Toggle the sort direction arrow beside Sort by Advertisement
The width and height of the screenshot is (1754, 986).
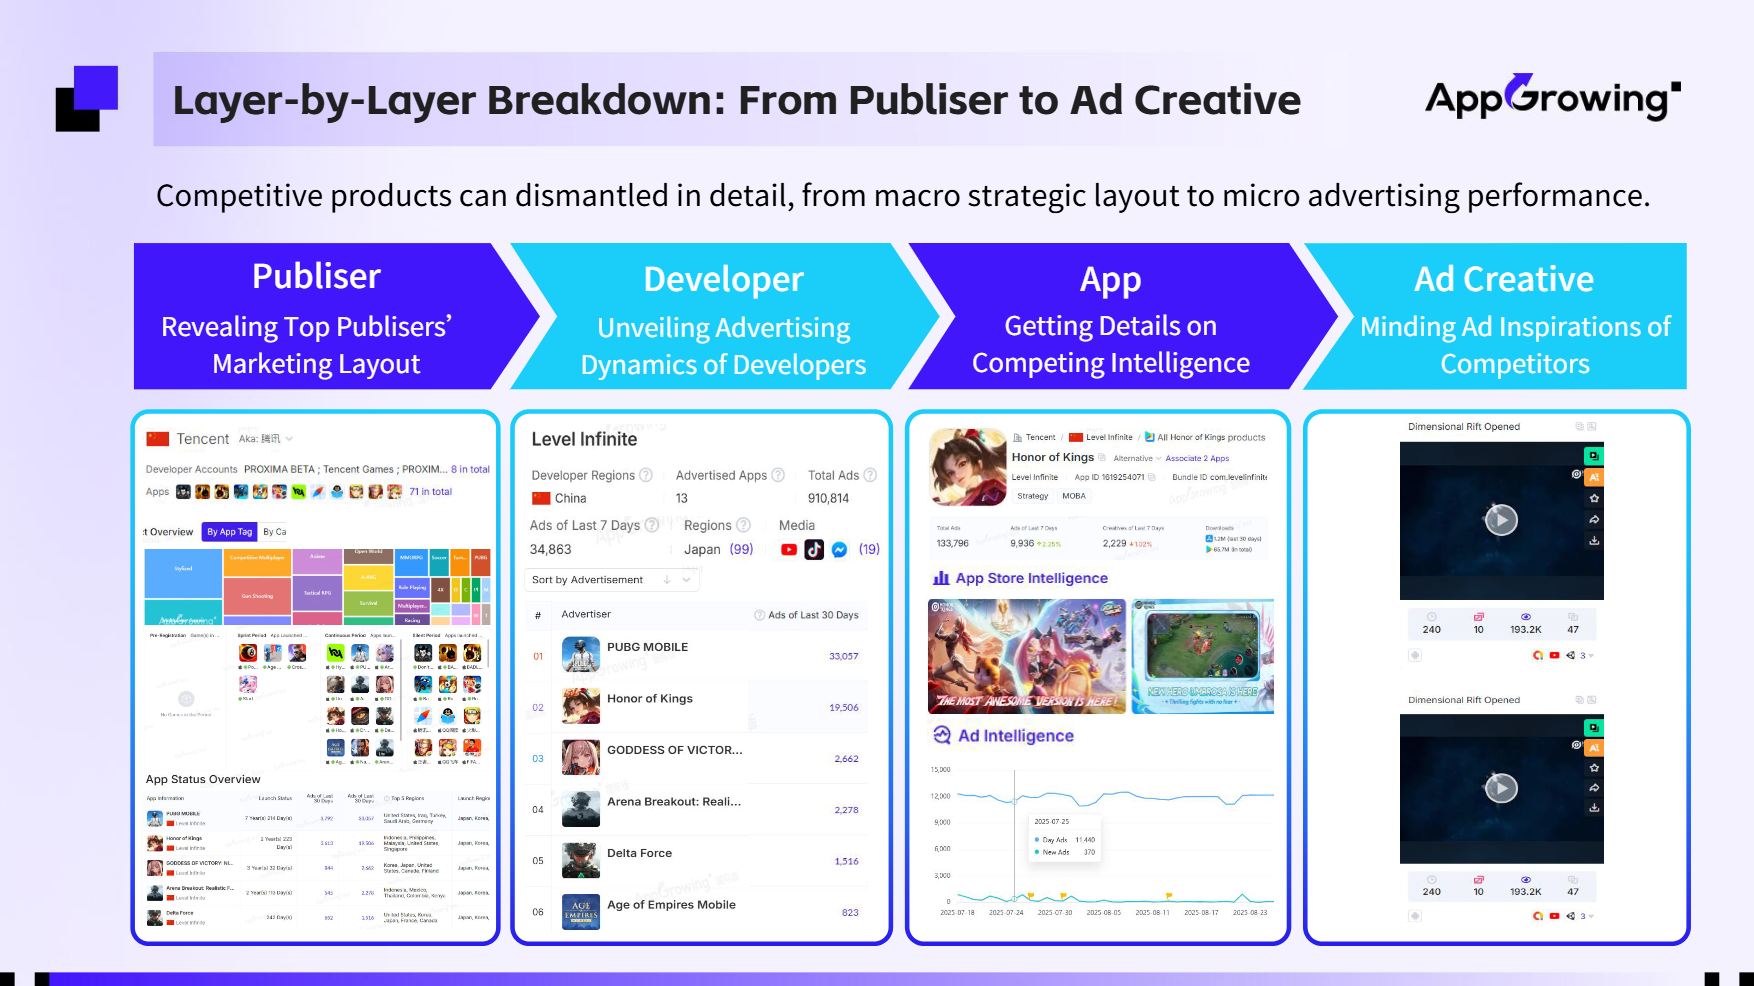(x=667, y=579)
